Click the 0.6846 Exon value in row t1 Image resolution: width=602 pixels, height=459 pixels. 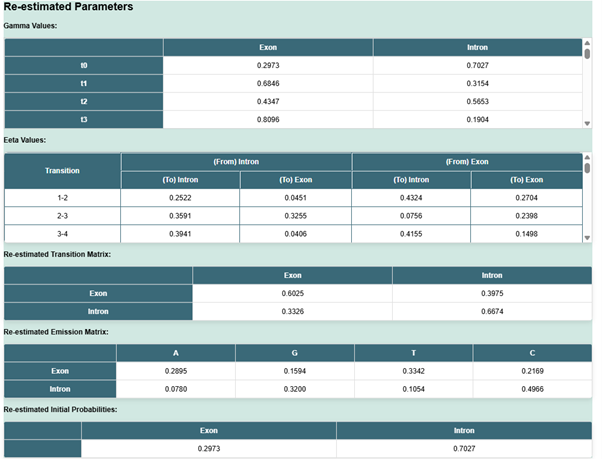[268, 83]
